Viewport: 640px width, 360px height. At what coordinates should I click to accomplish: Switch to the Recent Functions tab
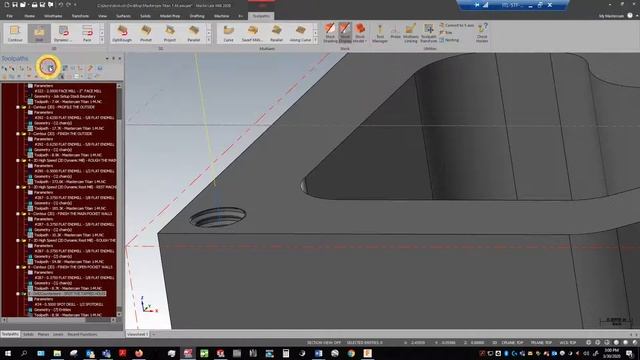pyautogui.click(x=82, y=334)
